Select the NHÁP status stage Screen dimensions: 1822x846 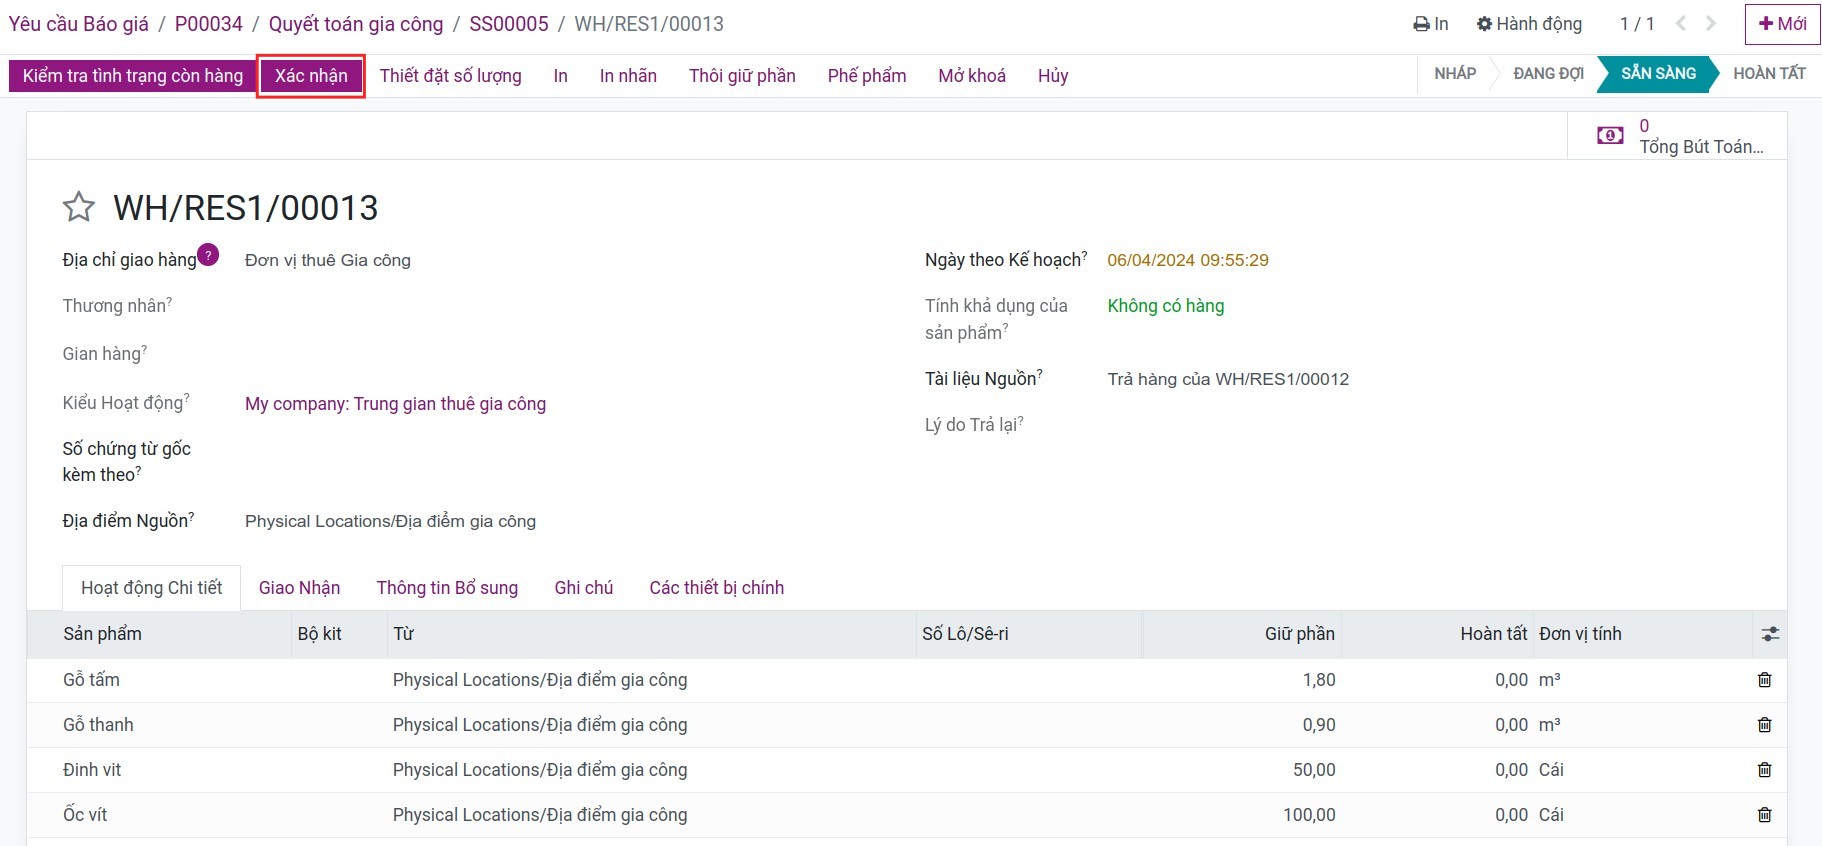click(x=1455, y=74)
